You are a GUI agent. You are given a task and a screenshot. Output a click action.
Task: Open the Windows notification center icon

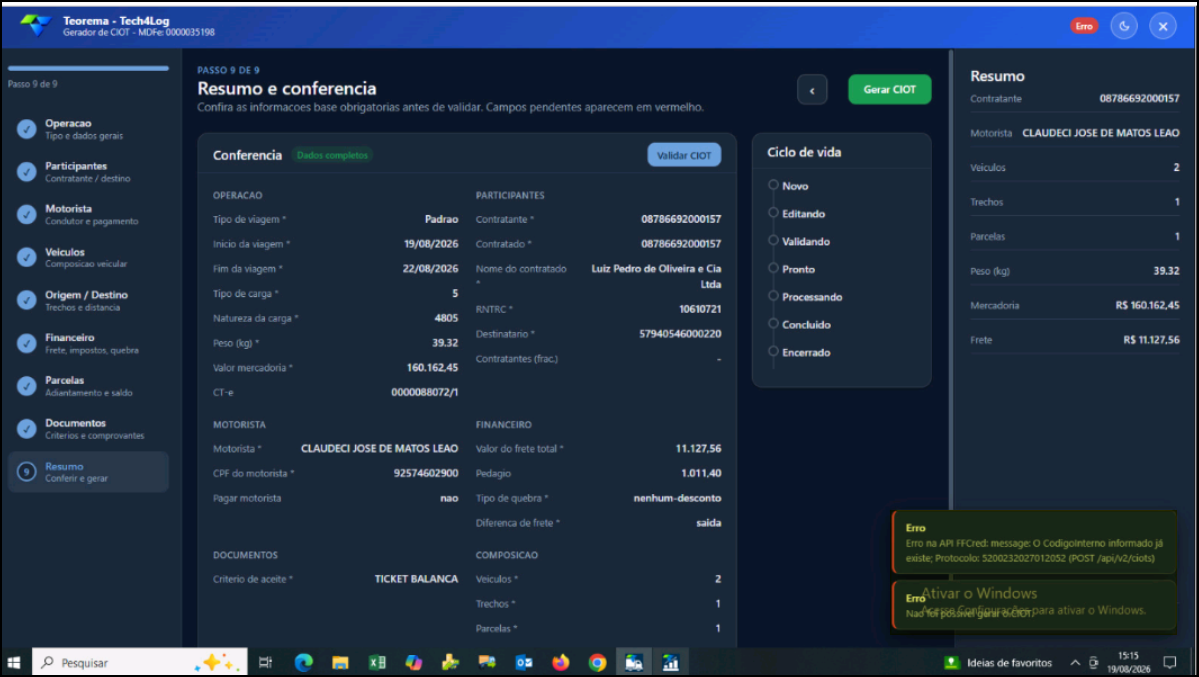(x=1170, y=662)
